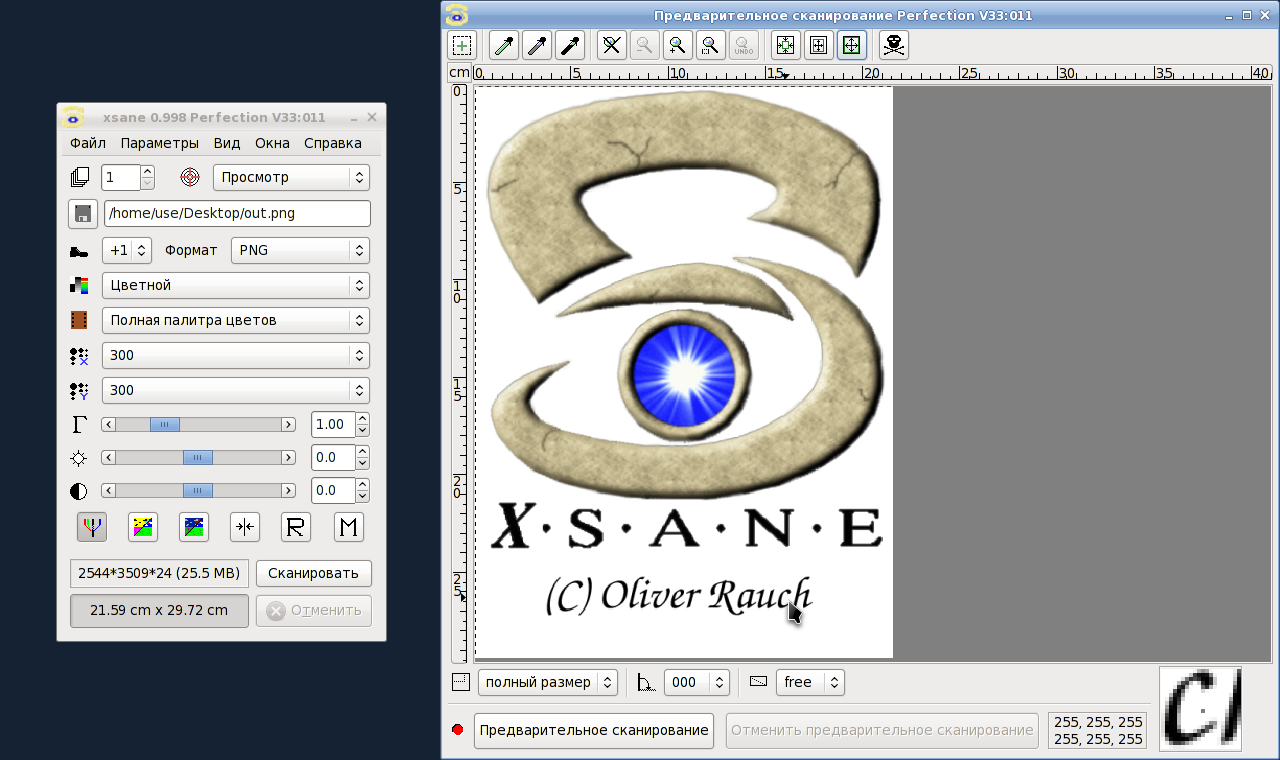This screenshot has width=1280, height=760.
Task: Click the unzoom crossed magnifier icon
Action: coord(612,45)
